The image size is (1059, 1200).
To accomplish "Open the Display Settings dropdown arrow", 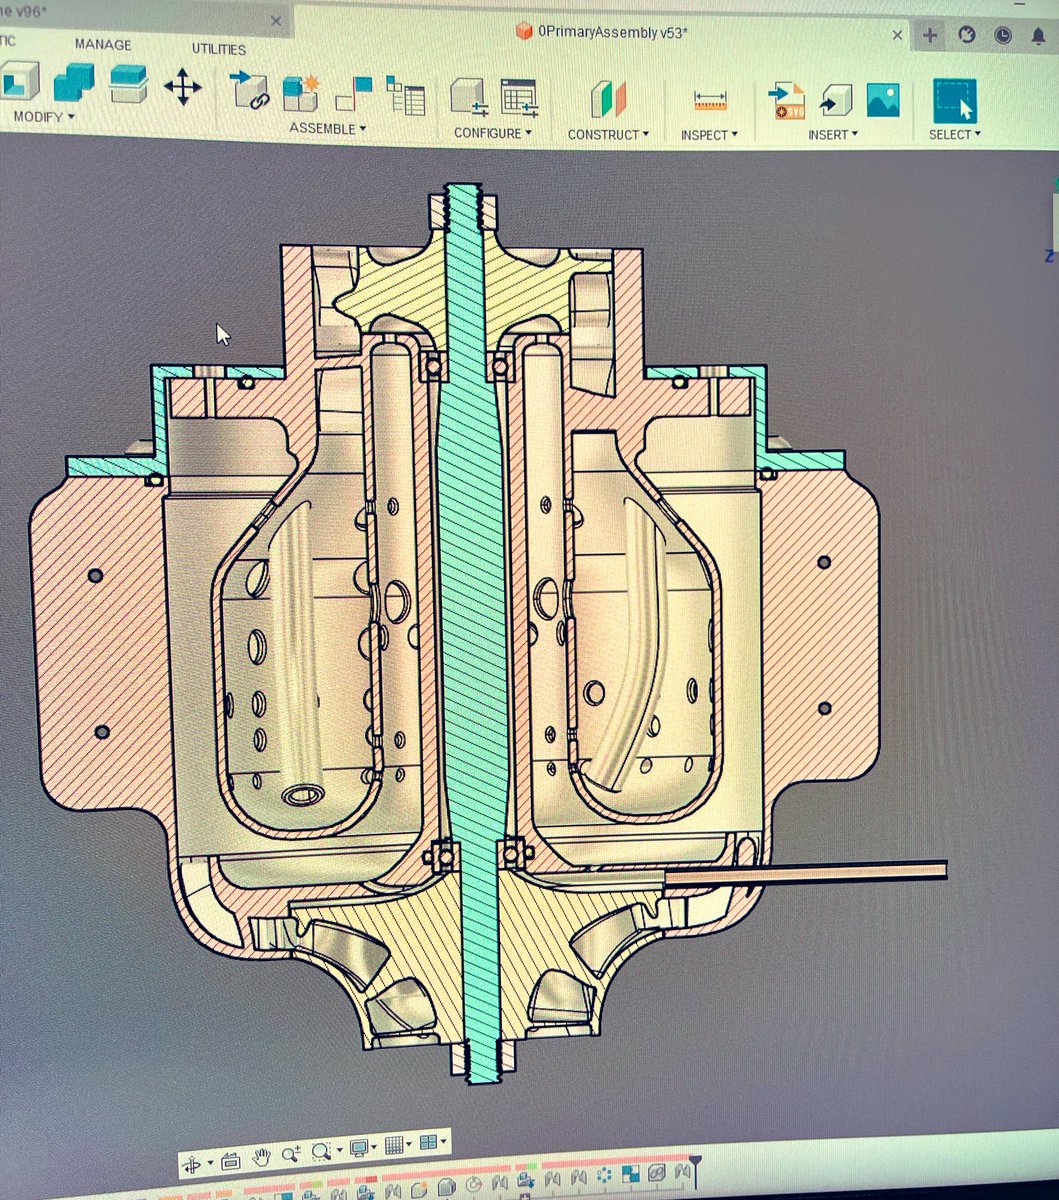I will 375,1148.
